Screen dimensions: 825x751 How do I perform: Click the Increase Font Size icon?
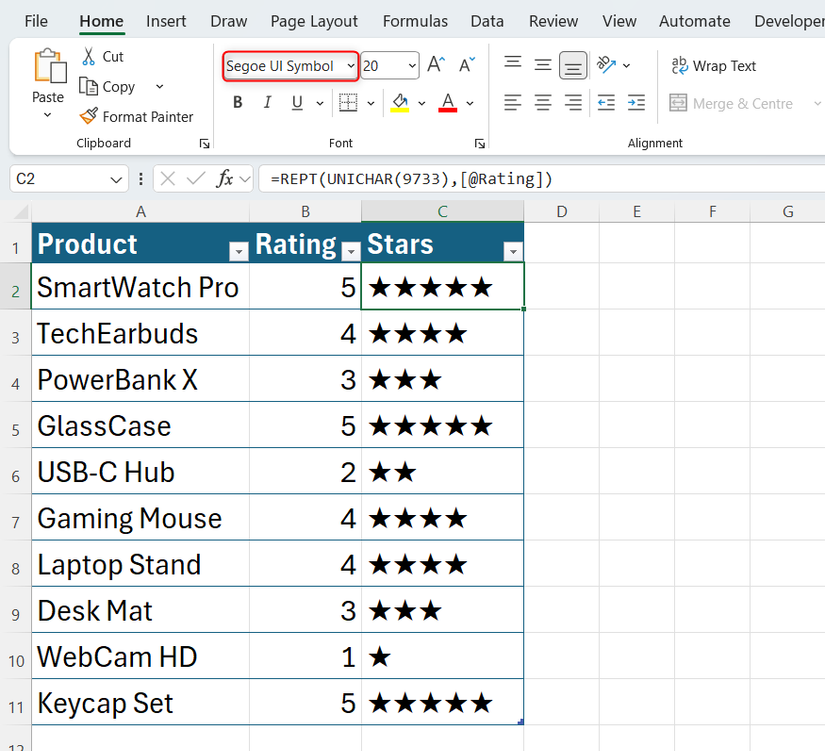click(x=434, y=63)
